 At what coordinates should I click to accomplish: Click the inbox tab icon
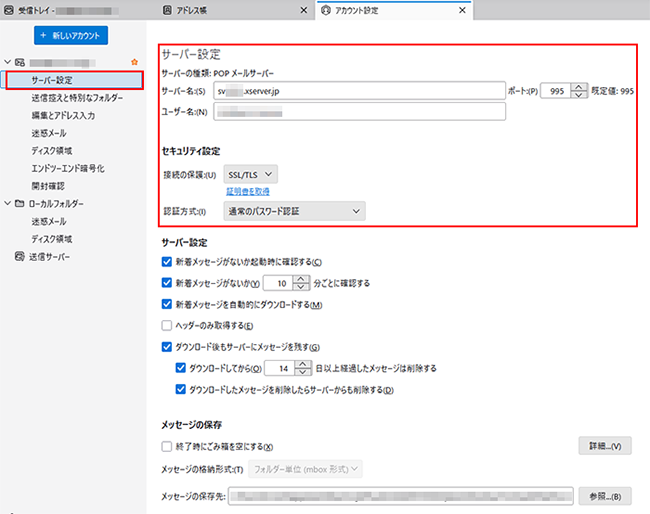pos(9,10)
